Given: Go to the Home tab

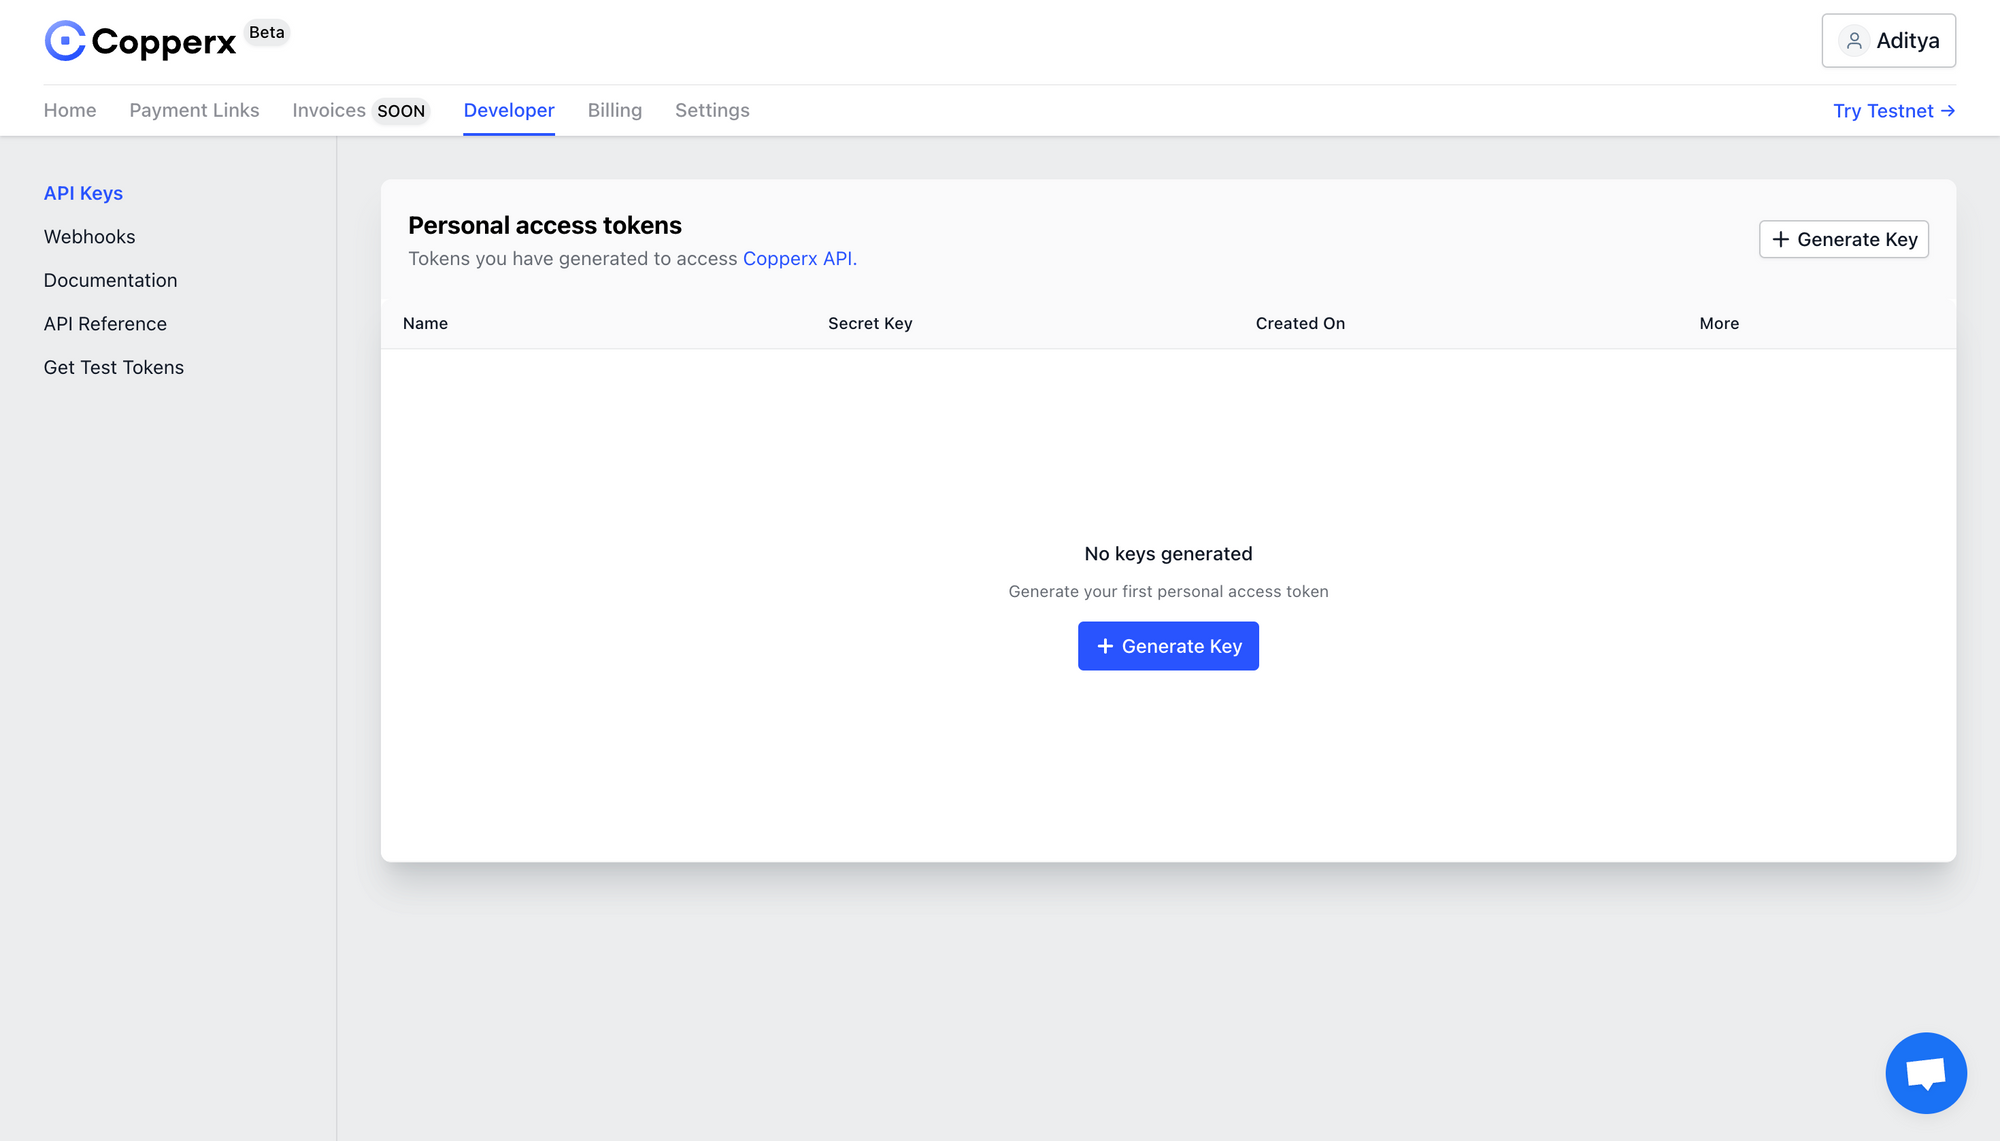Looking at the screenshot, I should tap(70, 110).
